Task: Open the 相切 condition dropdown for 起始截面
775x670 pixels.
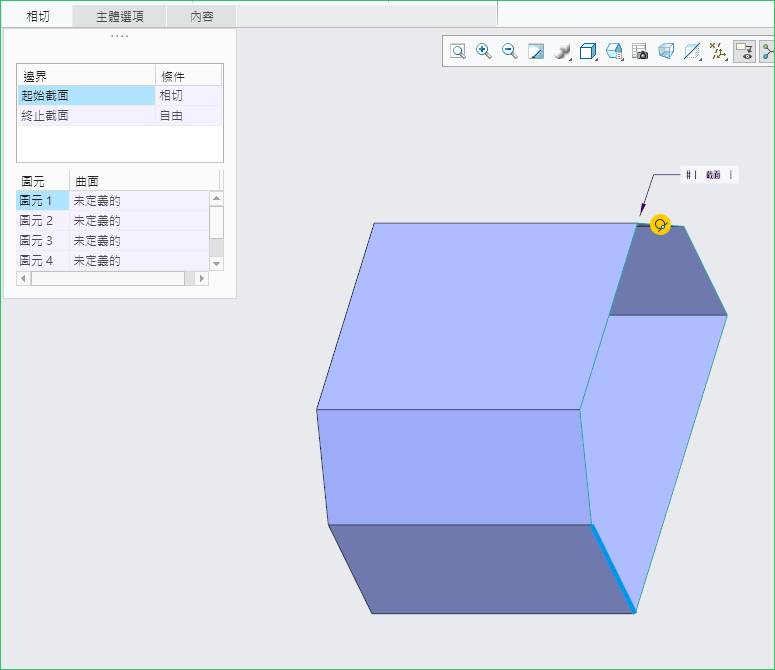Action: [188, 96]
